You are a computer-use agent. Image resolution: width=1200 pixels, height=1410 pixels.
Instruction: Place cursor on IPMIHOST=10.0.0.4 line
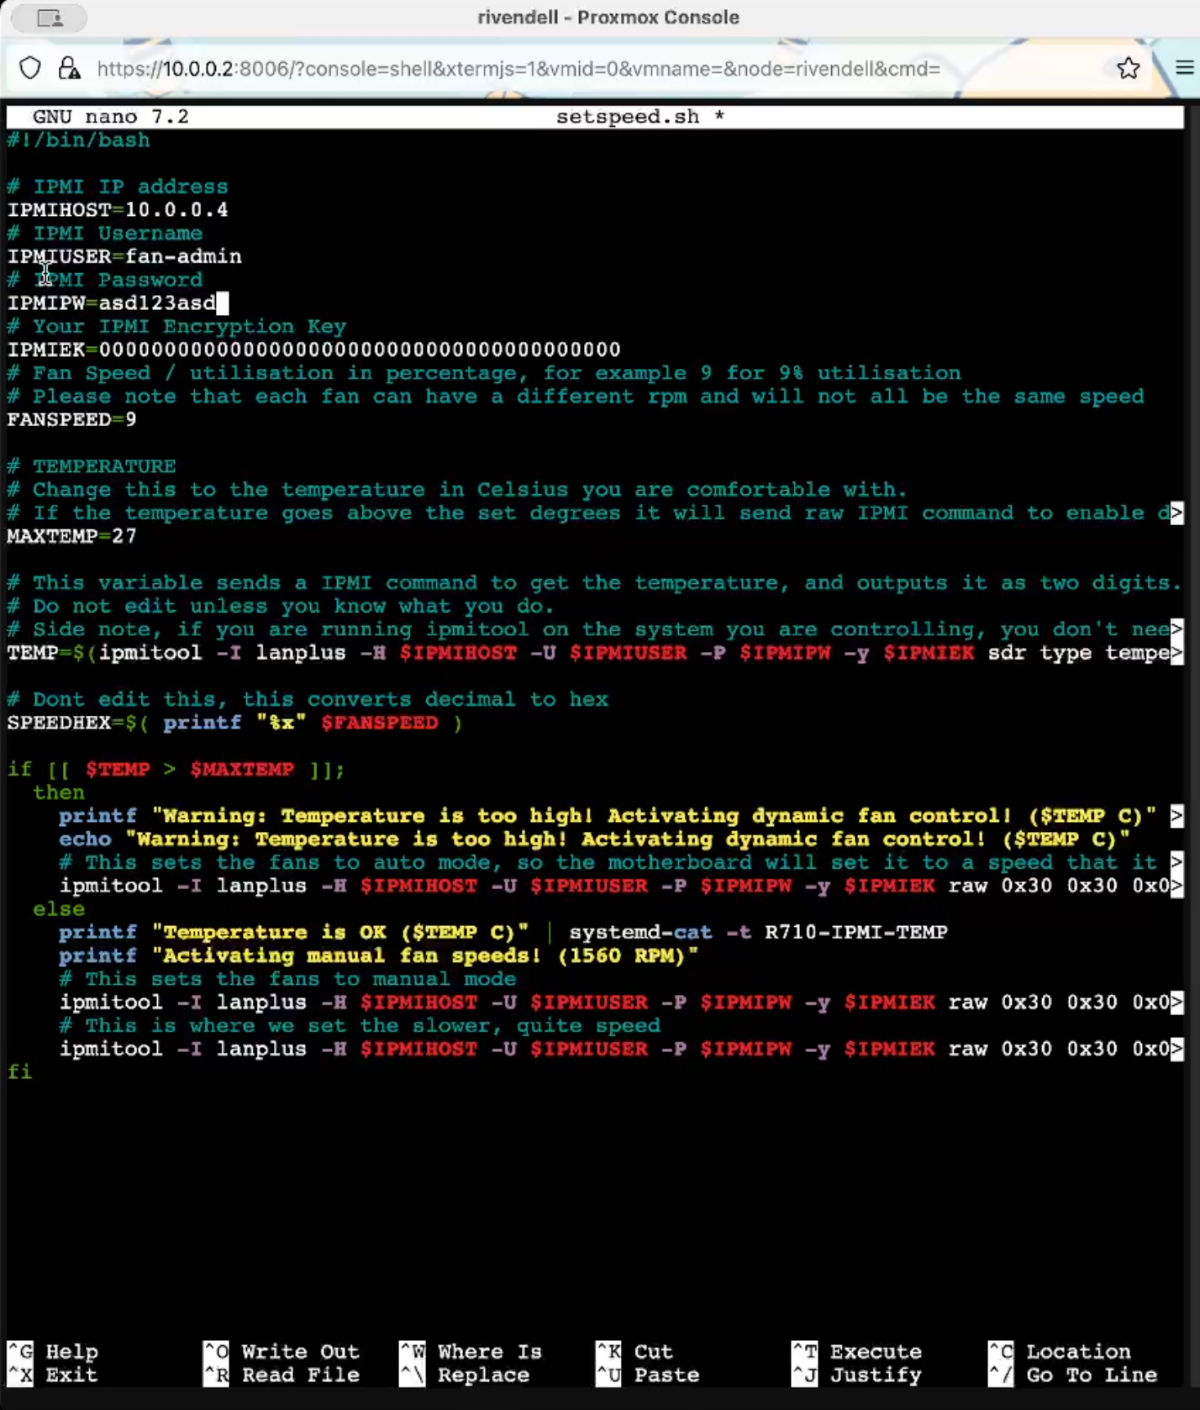[x=118, y=210]
